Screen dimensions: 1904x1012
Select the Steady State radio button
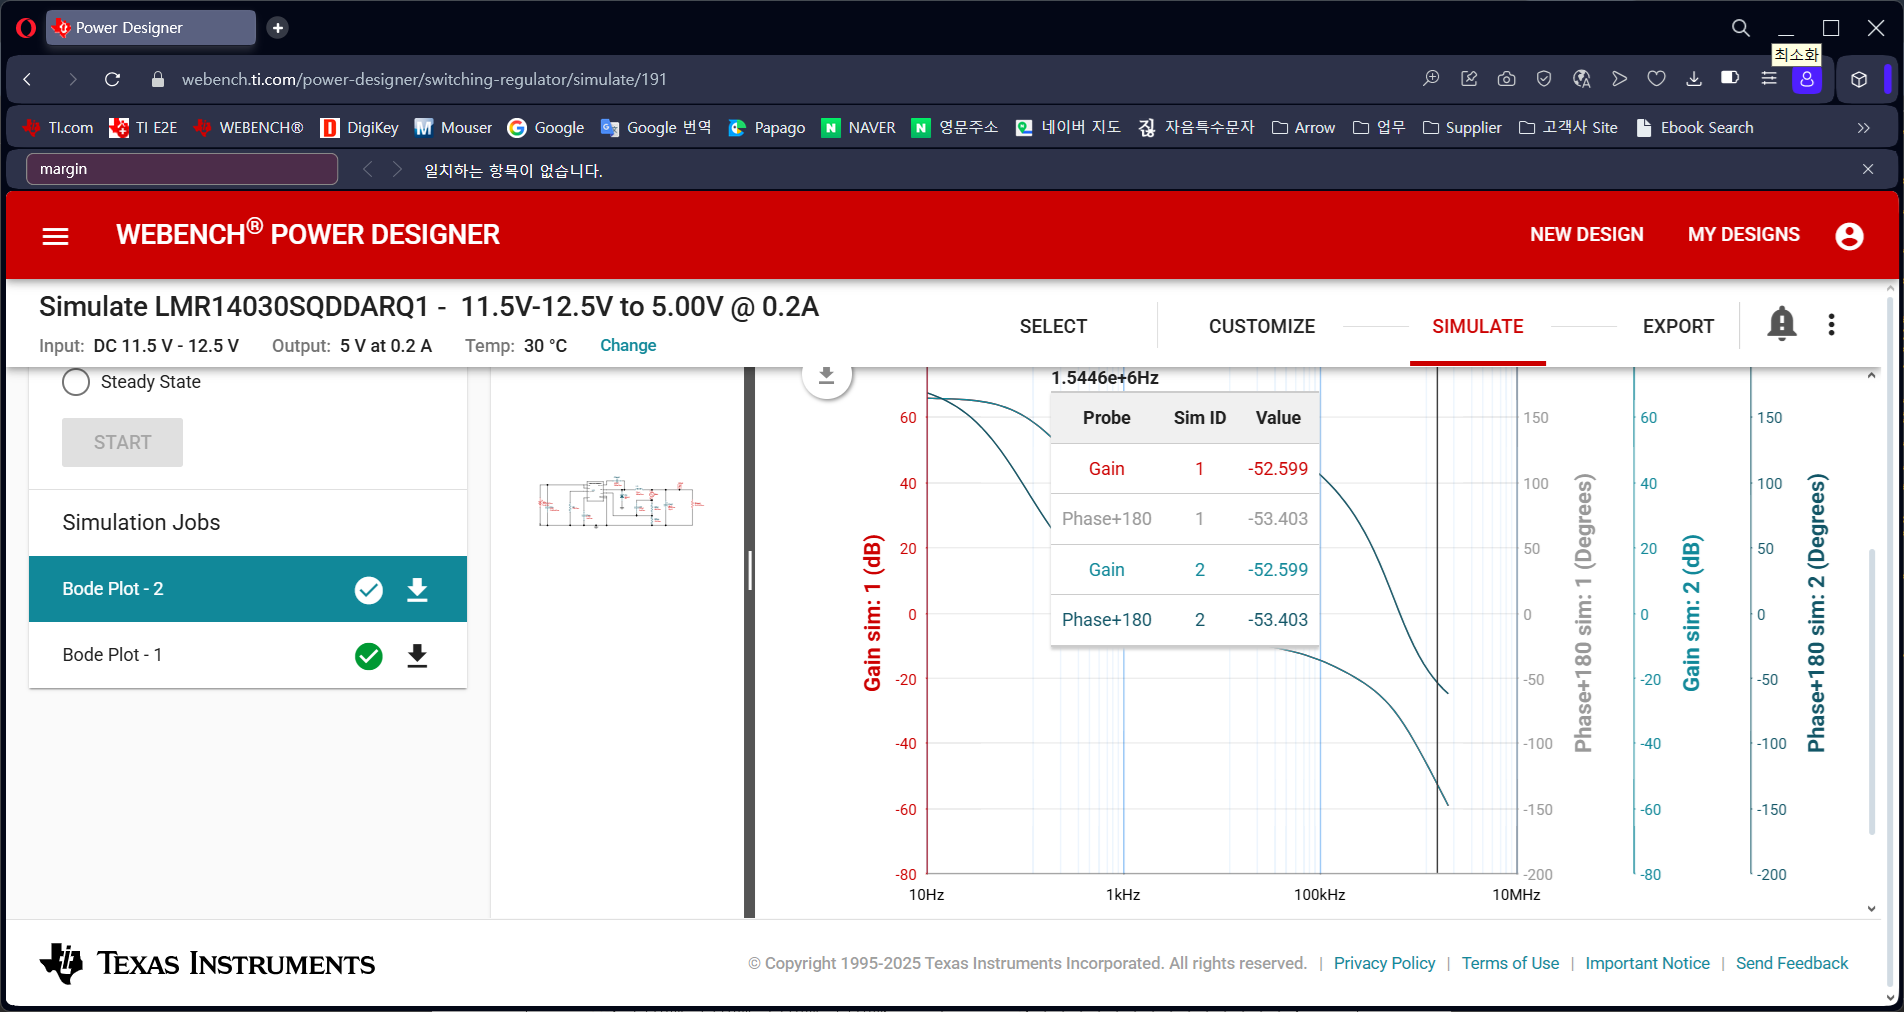pos(76,382)
